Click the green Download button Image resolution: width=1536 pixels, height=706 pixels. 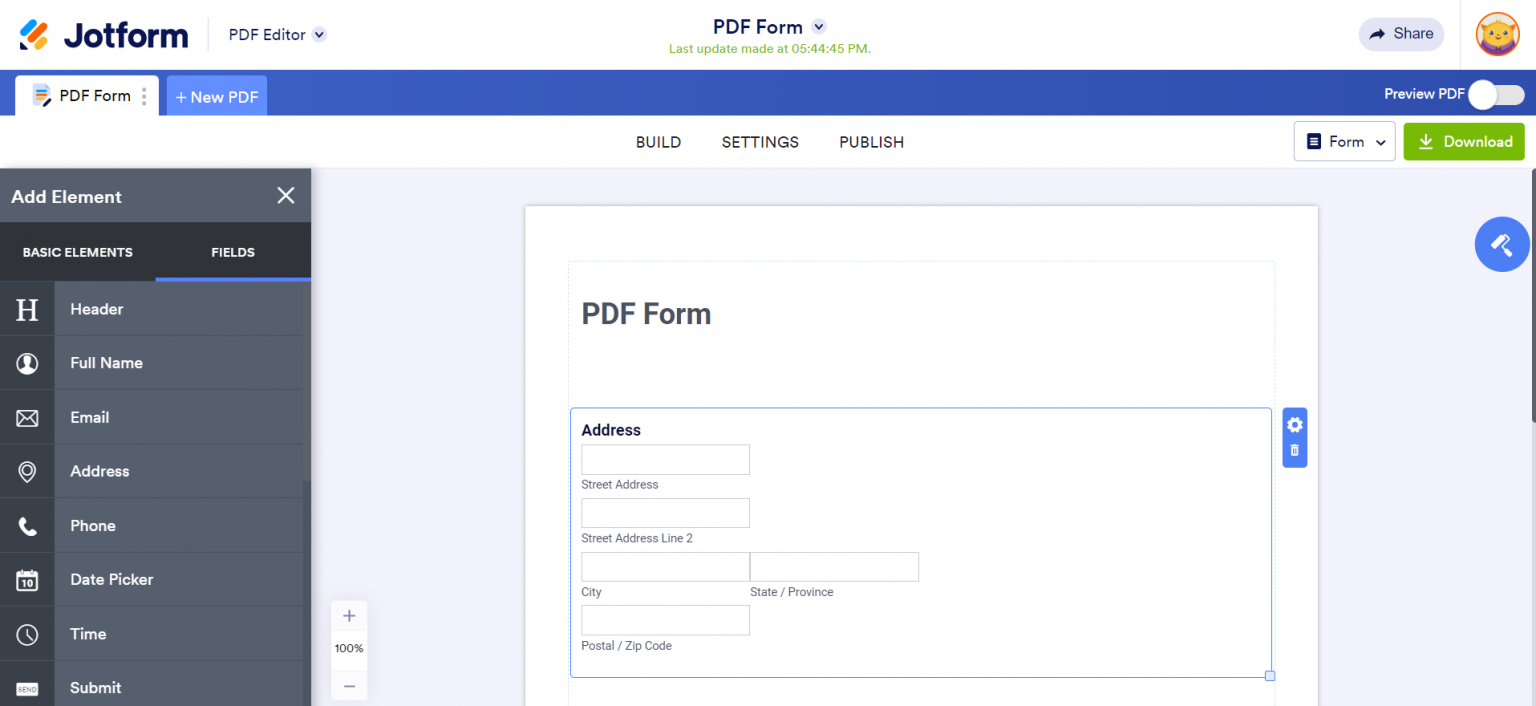[x=1464, y=141]
